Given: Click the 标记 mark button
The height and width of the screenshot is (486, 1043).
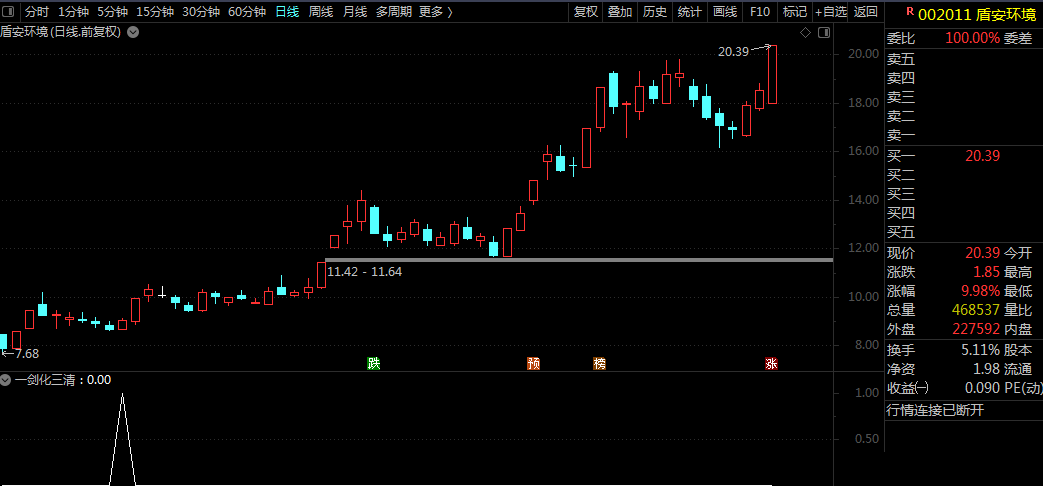Looking at the screenshot, I should point(795,11).
